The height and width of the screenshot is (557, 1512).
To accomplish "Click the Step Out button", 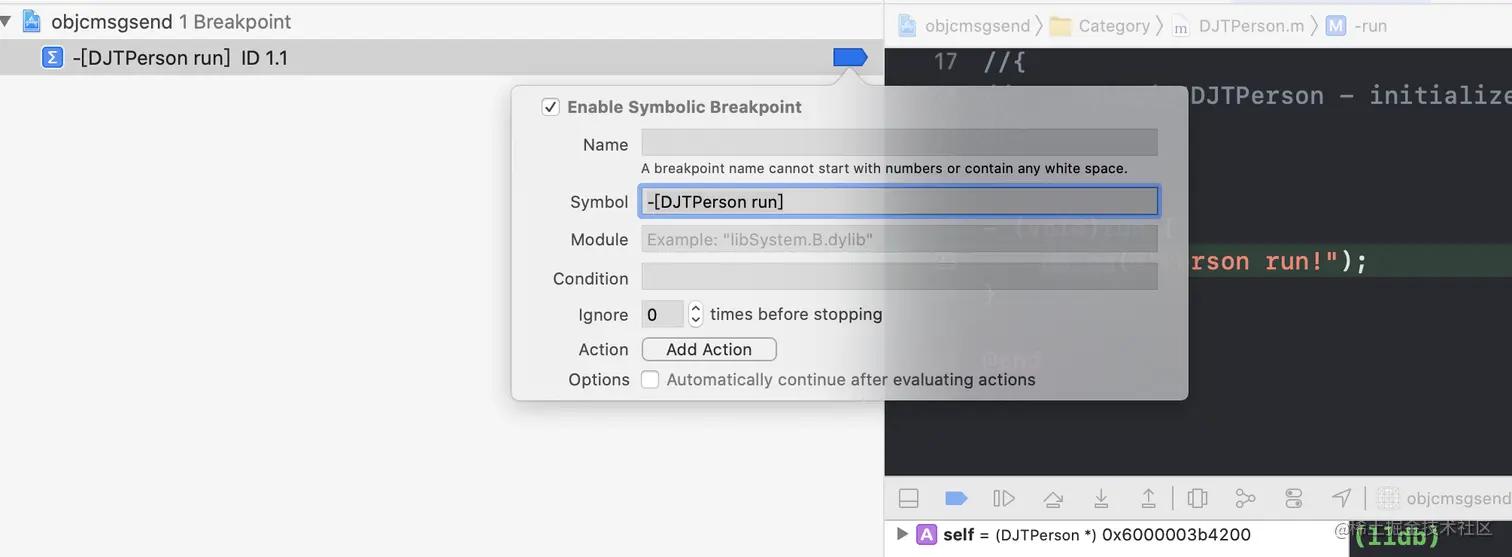I will (x=1149, y=498).
